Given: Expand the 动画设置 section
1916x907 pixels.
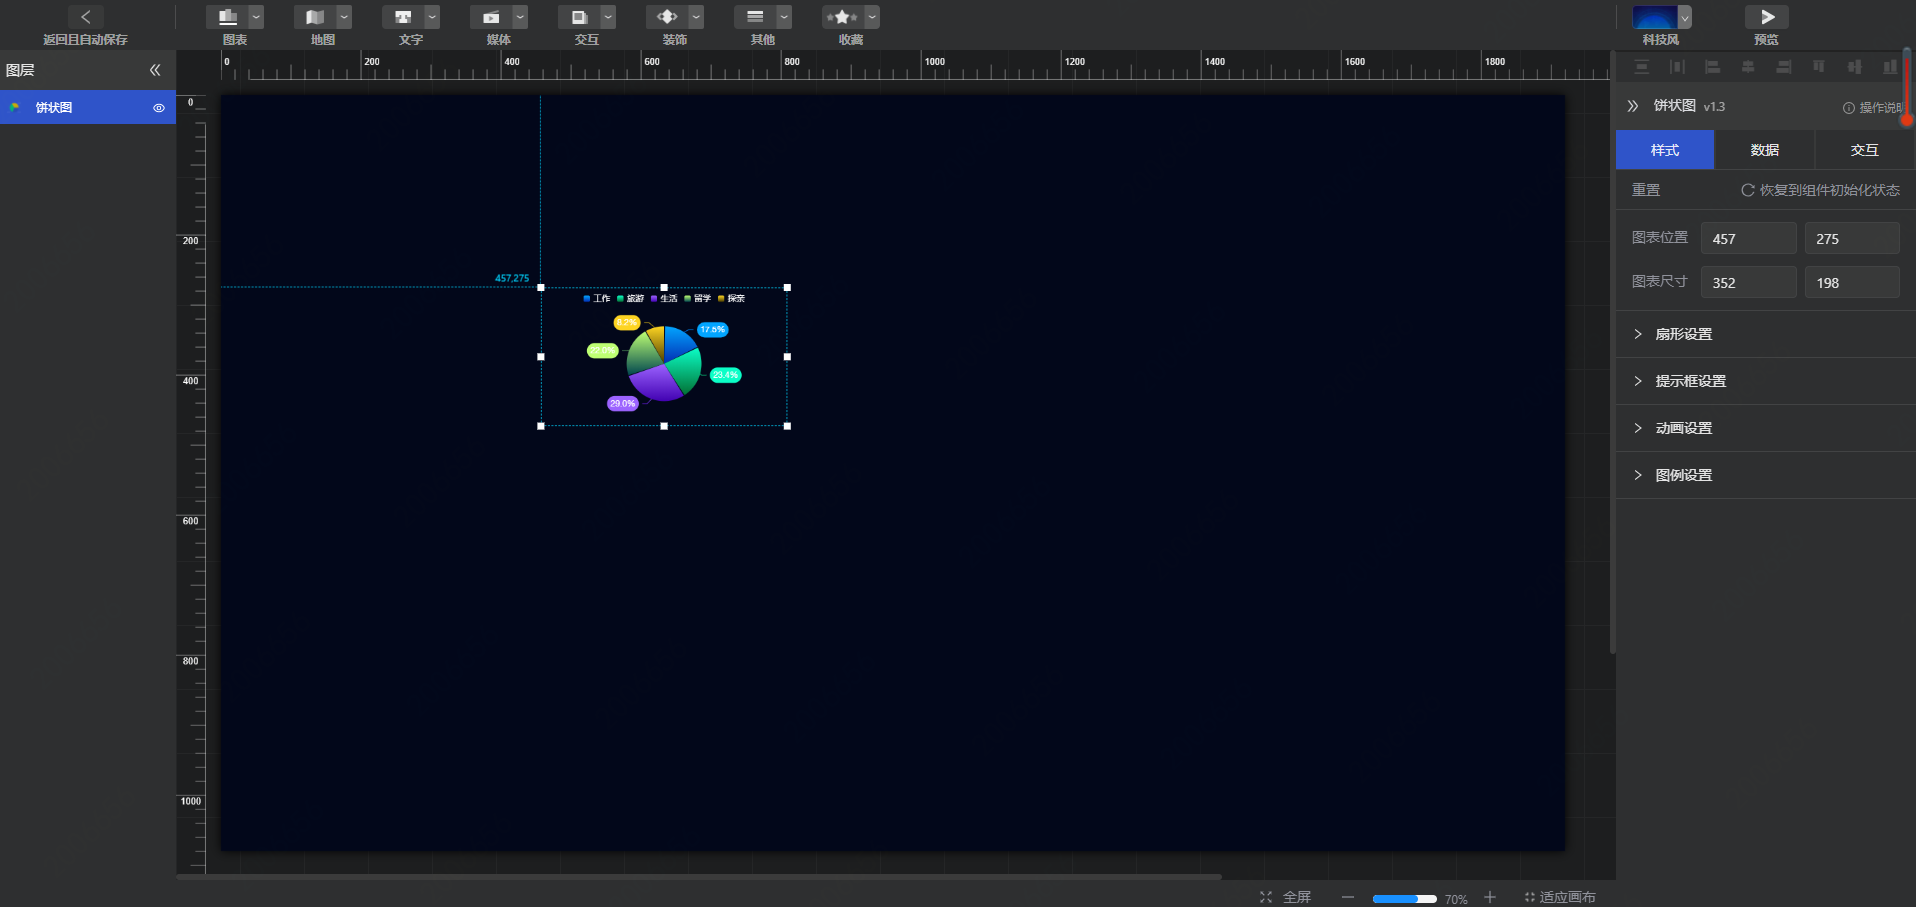Looking at the screenshot, I should click(x=1766, y=428).
